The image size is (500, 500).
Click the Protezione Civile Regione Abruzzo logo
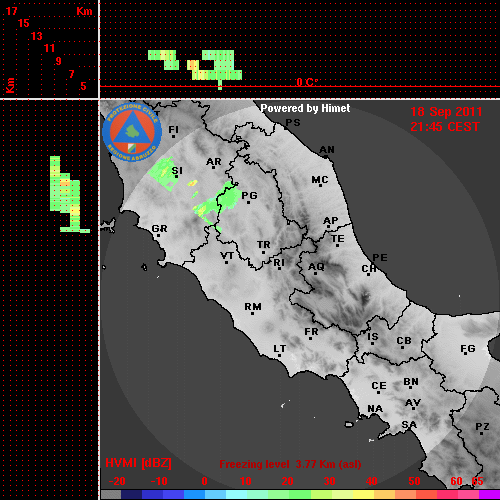[132, 132]
